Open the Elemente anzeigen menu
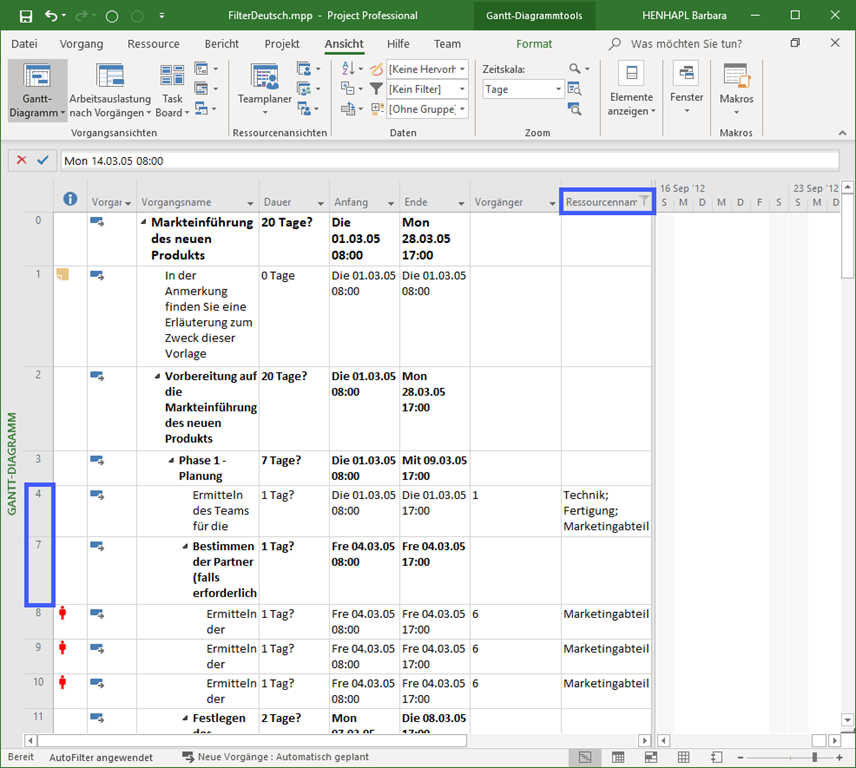The image size is (856, 768). point(632,91)
